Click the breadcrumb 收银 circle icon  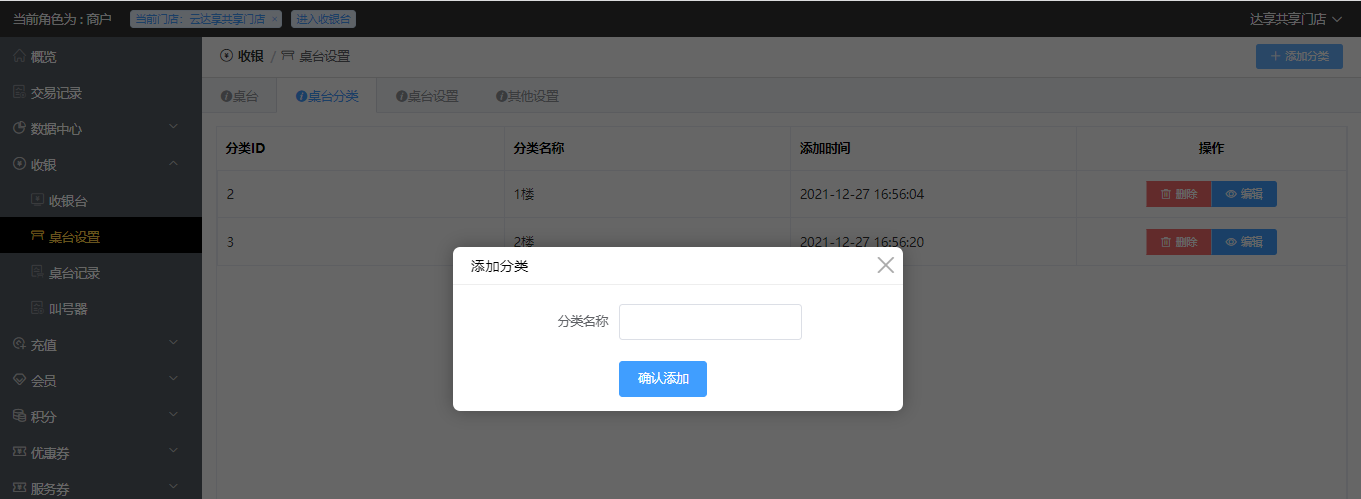coord(226,56)
